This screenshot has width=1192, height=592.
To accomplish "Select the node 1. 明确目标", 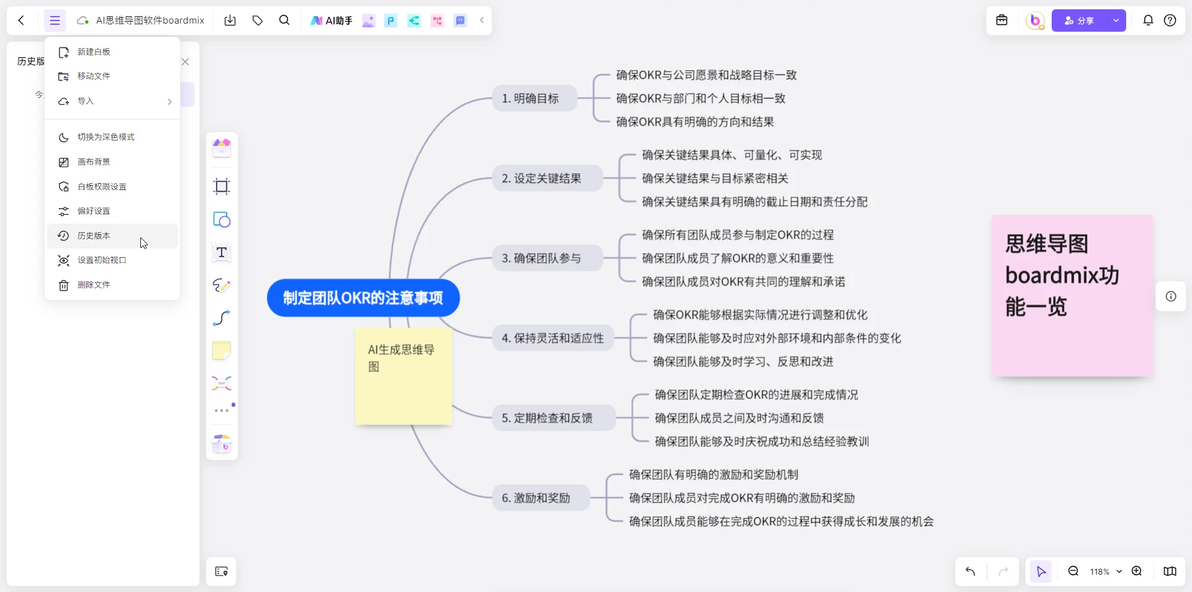I will (534, 98).
